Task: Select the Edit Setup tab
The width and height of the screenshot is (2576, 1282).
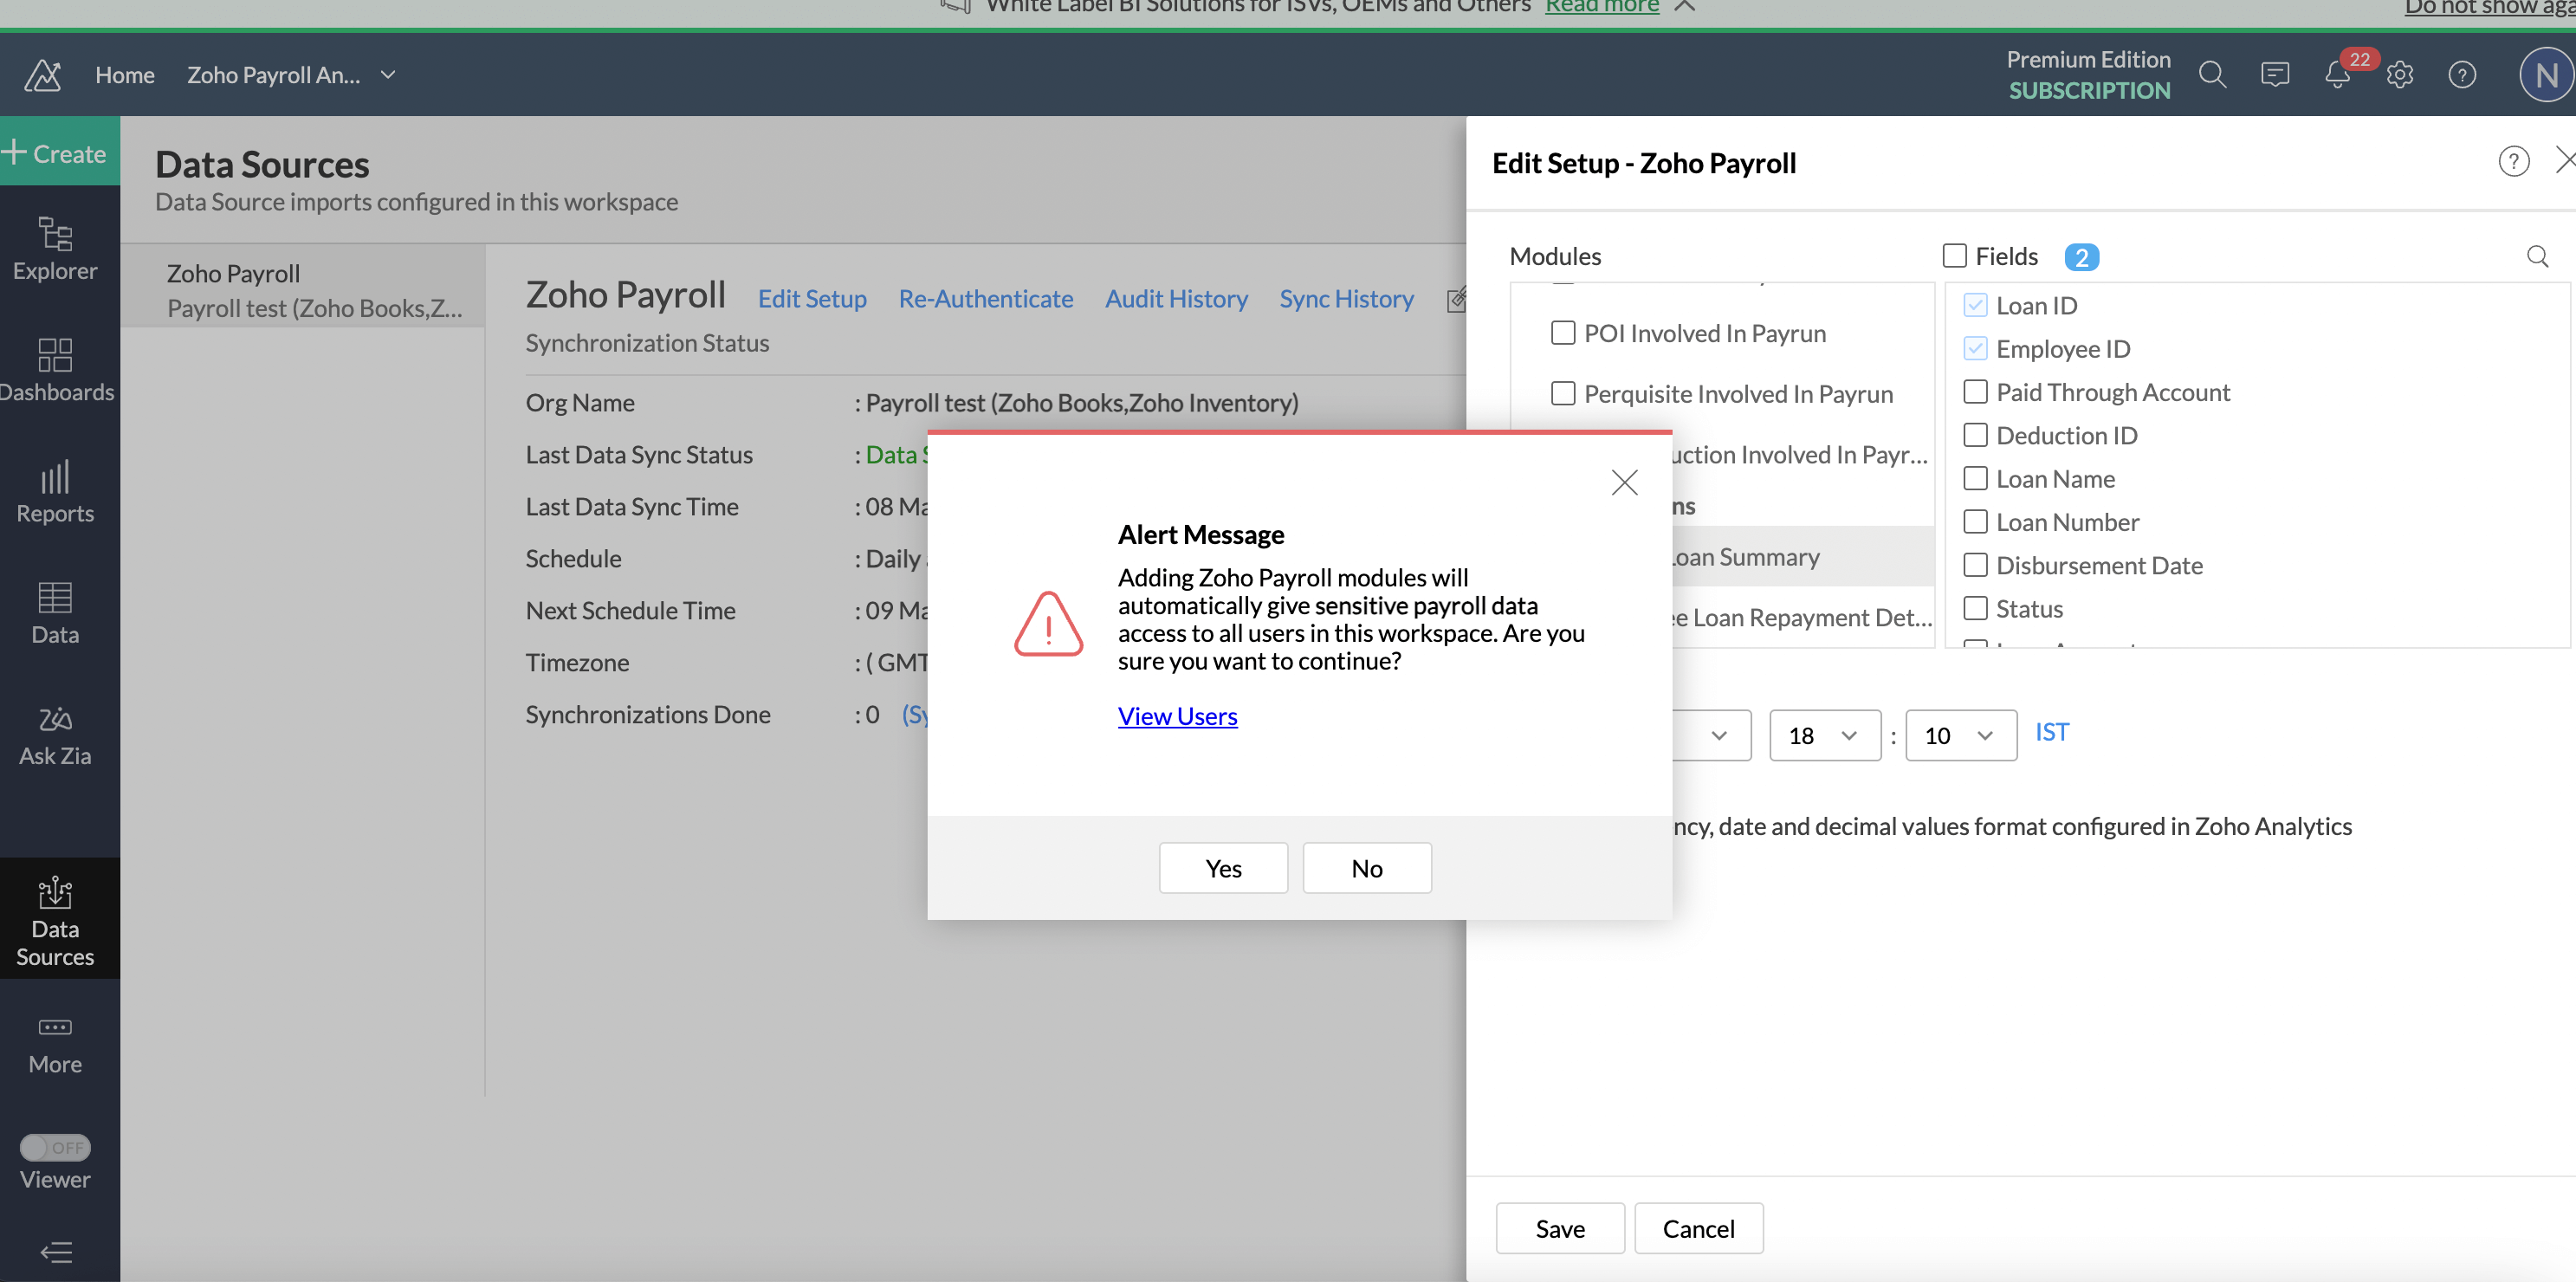Action: tap(812, 297)
